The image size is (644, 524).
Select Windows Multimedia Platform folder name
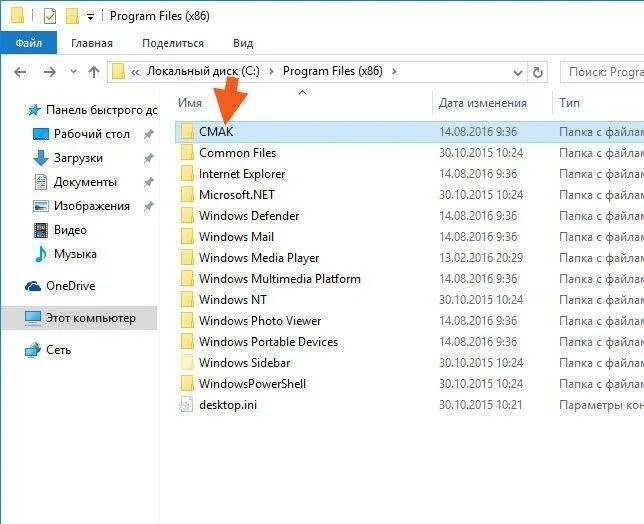click(280, 279)
